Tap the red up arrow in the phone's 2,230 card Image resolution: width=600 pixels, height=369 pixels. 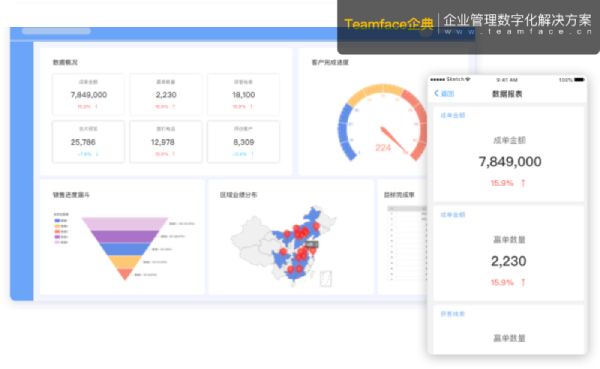tap(523, 282)
